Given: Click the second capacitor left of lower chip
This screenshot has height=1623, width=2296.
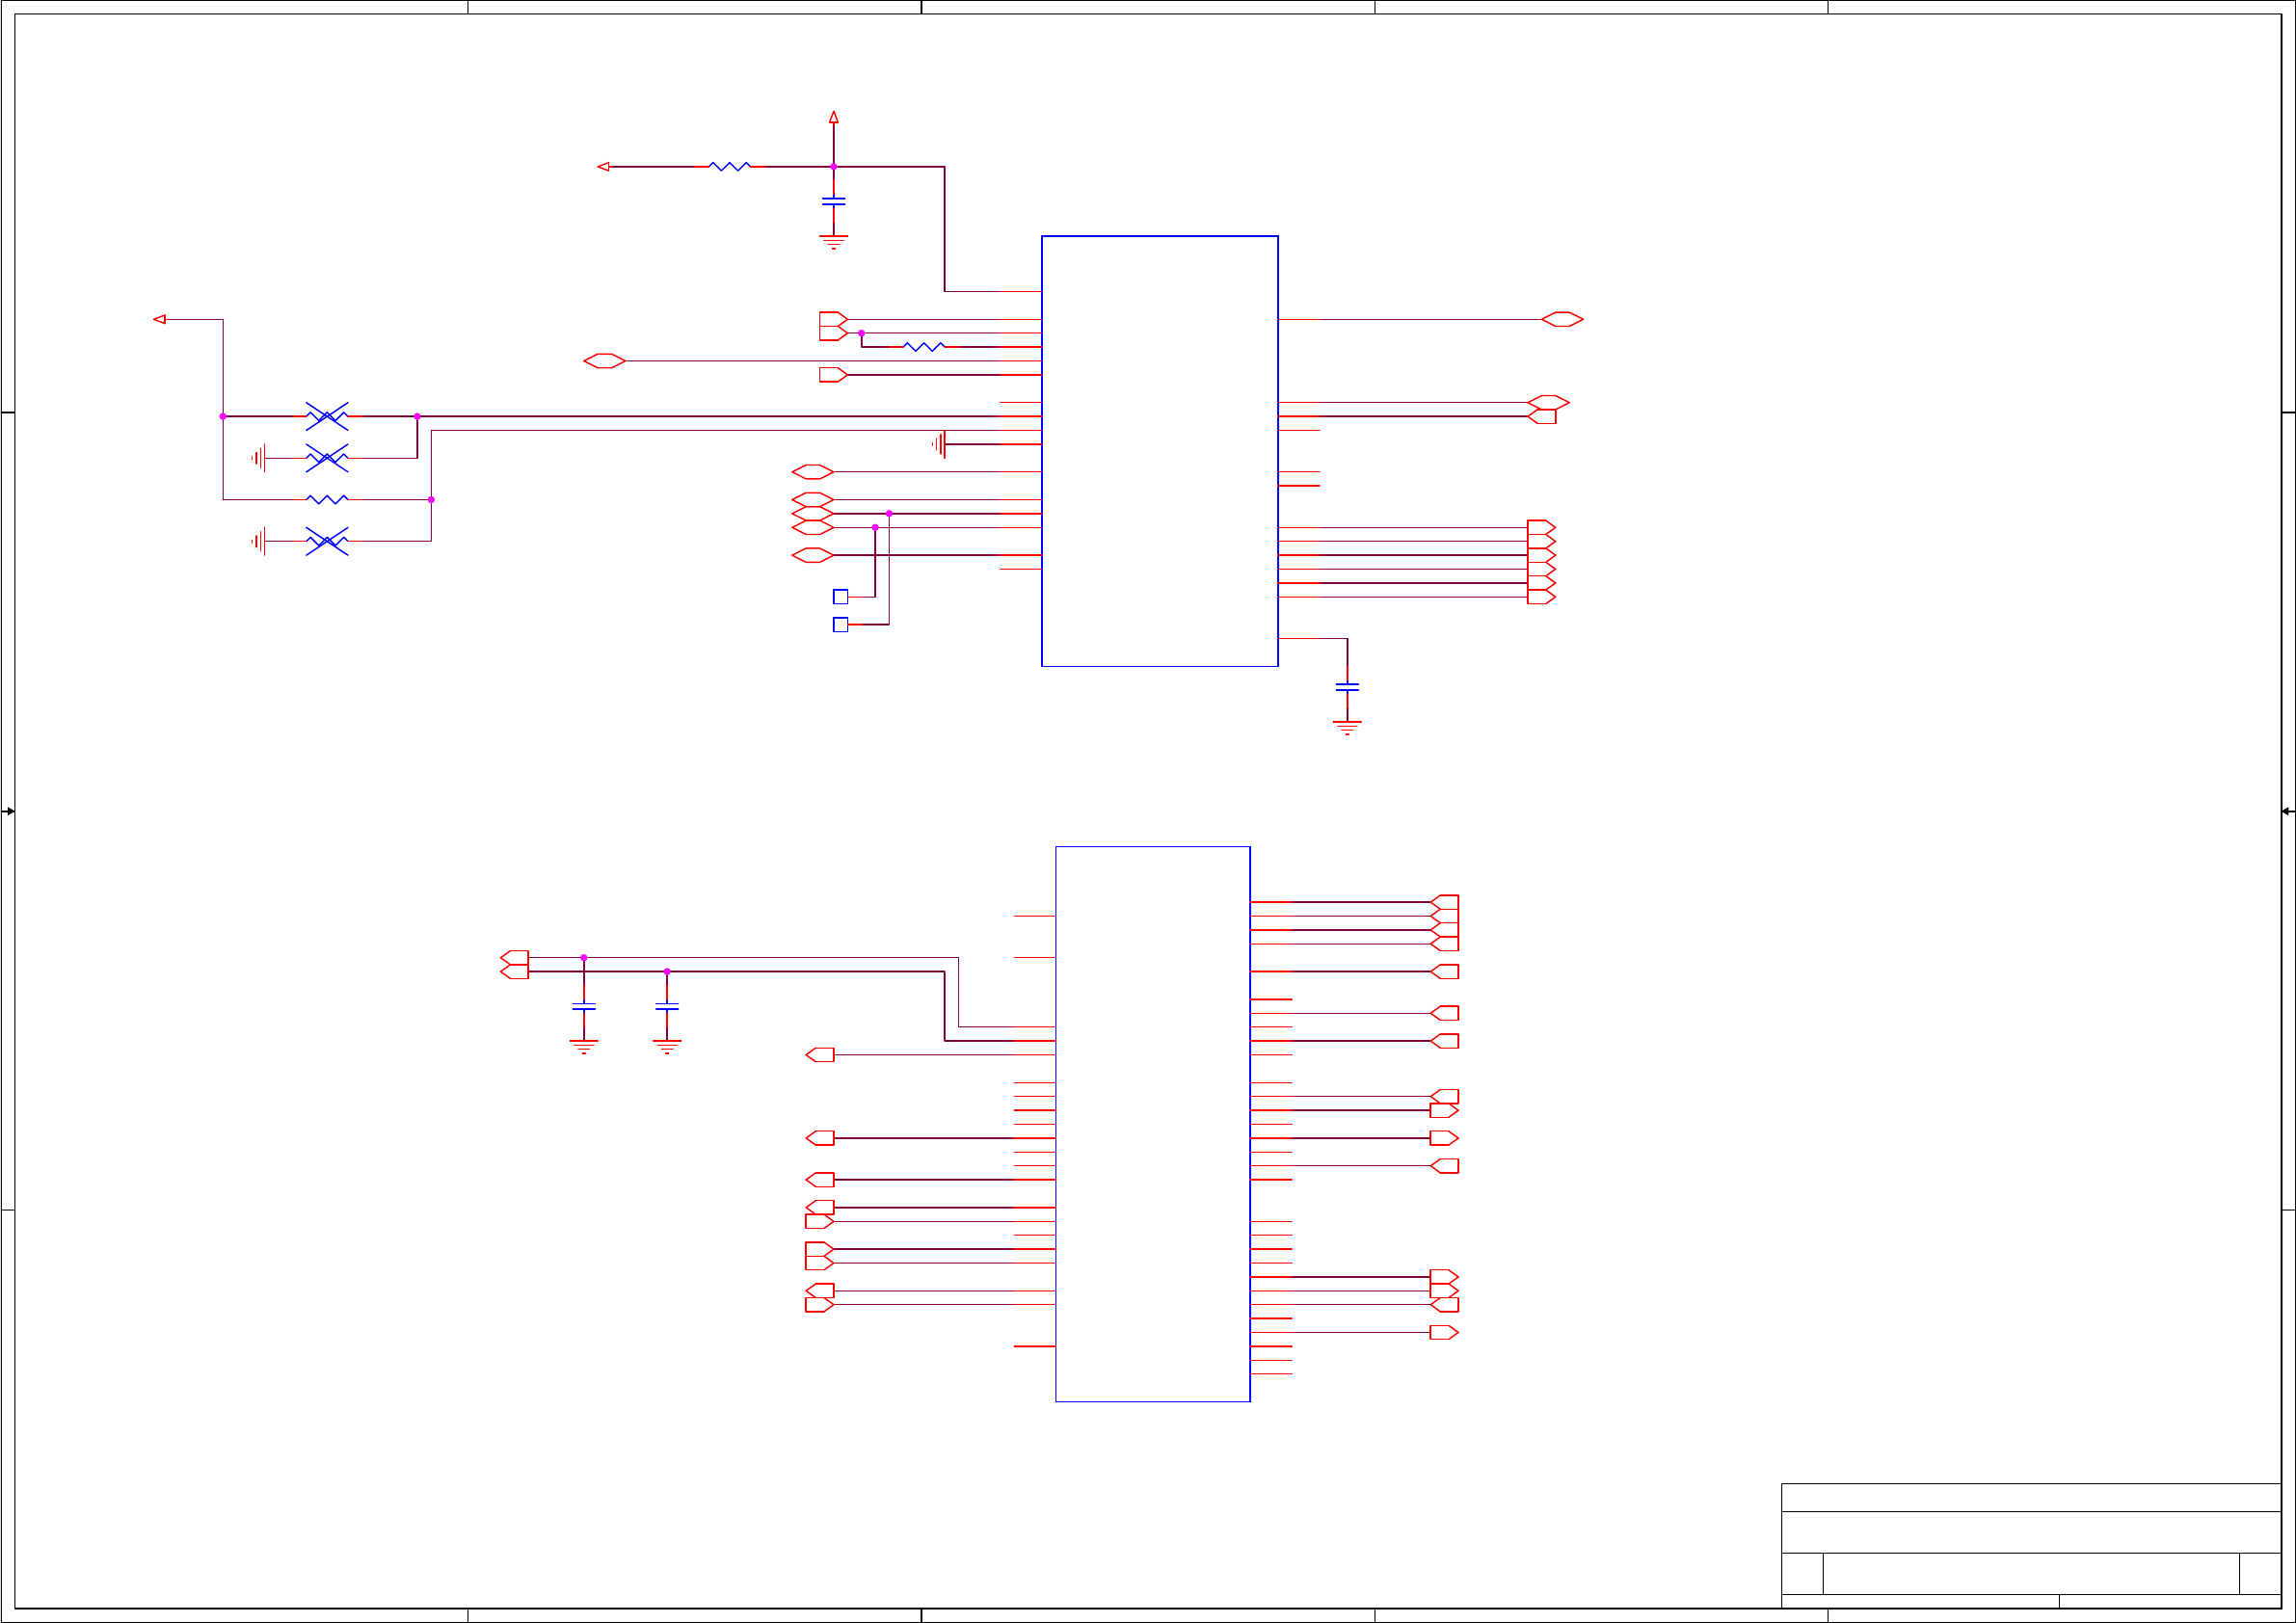Looking at the screenshot, I should (667, 1007).
